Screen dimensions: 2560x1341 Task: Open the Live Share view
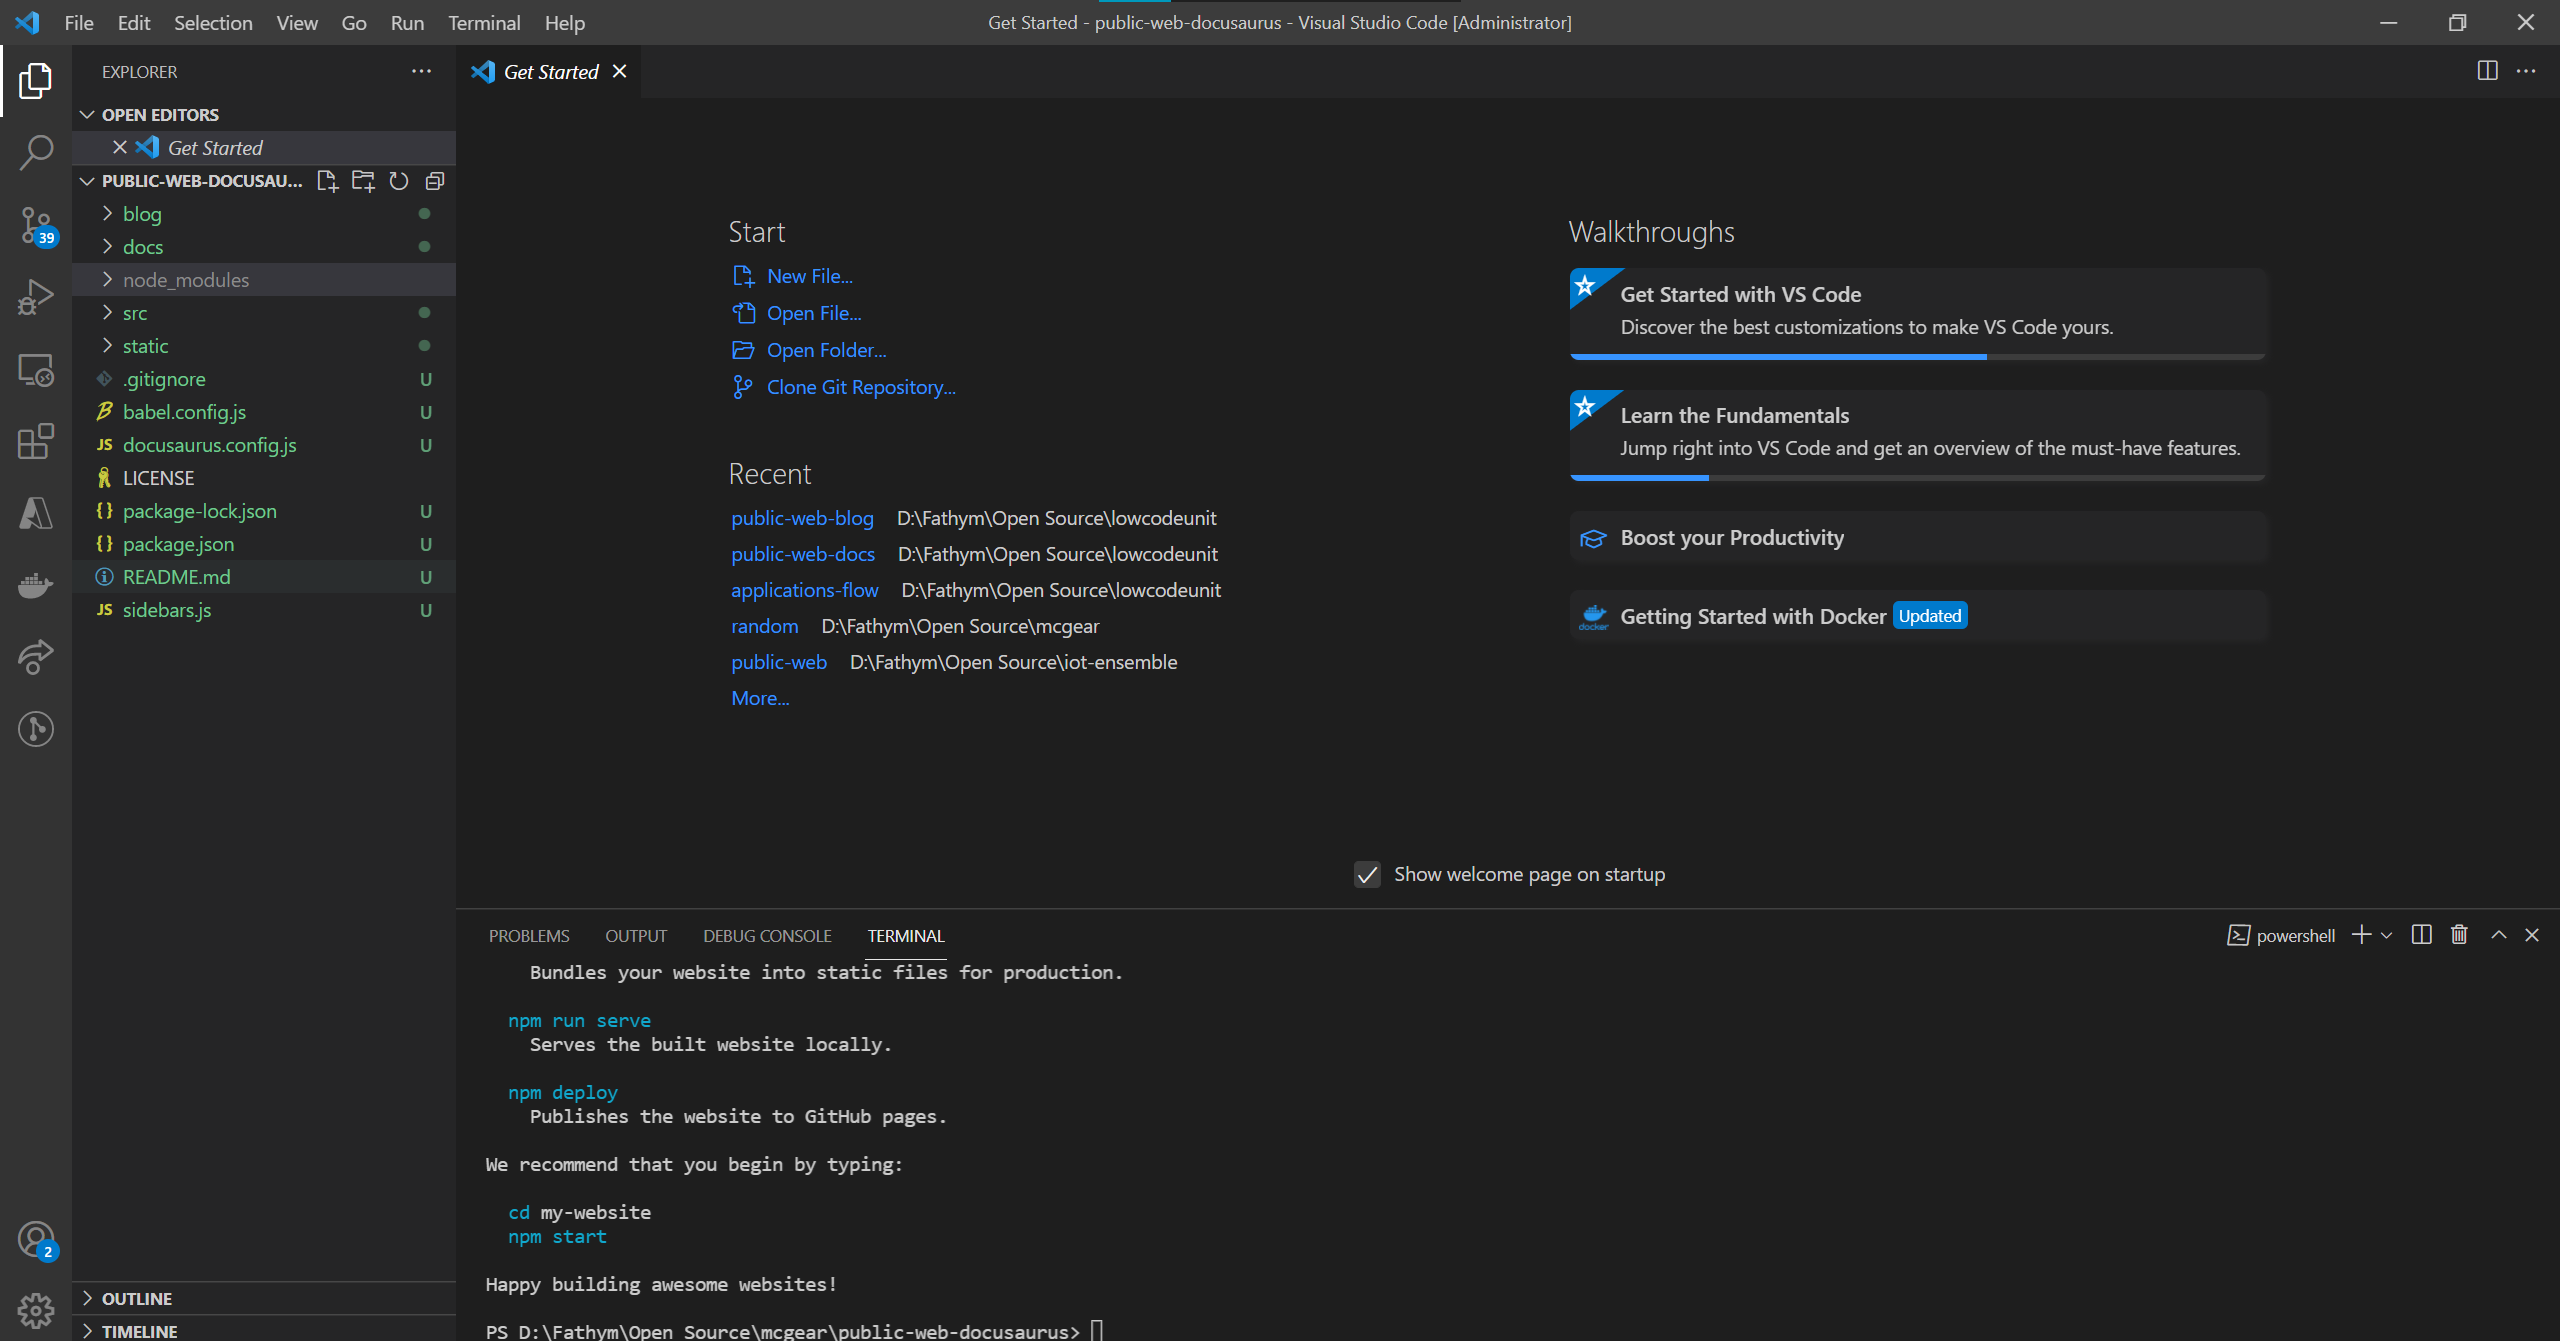(36, 657)
